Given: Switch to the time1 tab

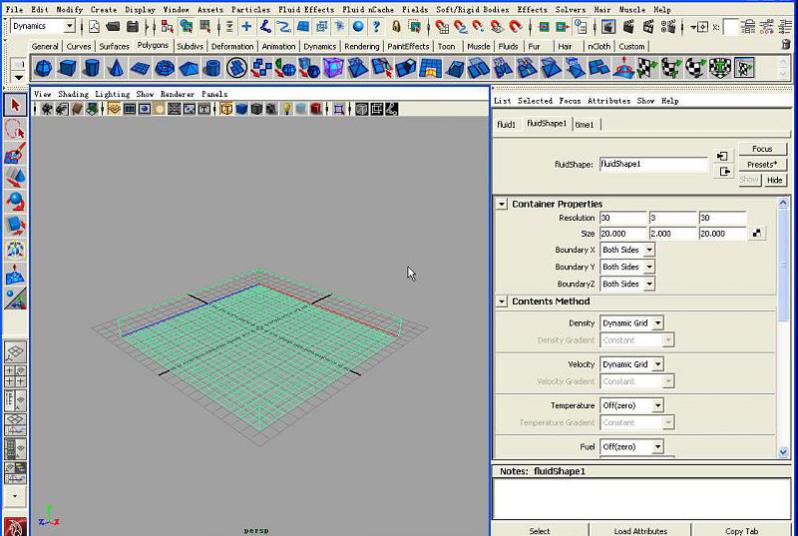Looking at the screenshot, I should pos(584,125).
